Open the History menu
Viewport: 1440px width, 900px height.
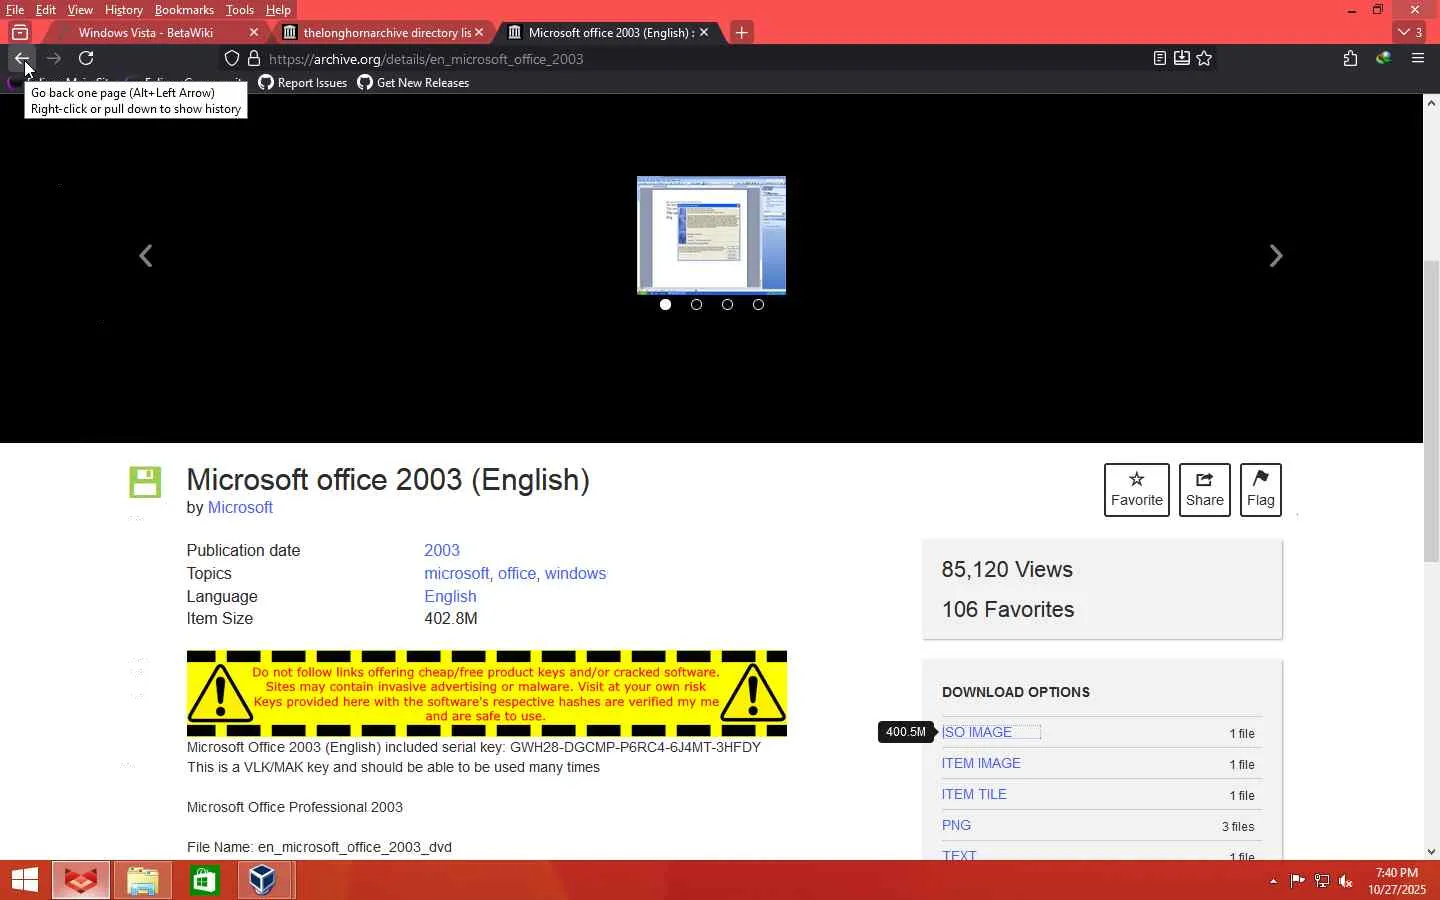click(124, 10)
